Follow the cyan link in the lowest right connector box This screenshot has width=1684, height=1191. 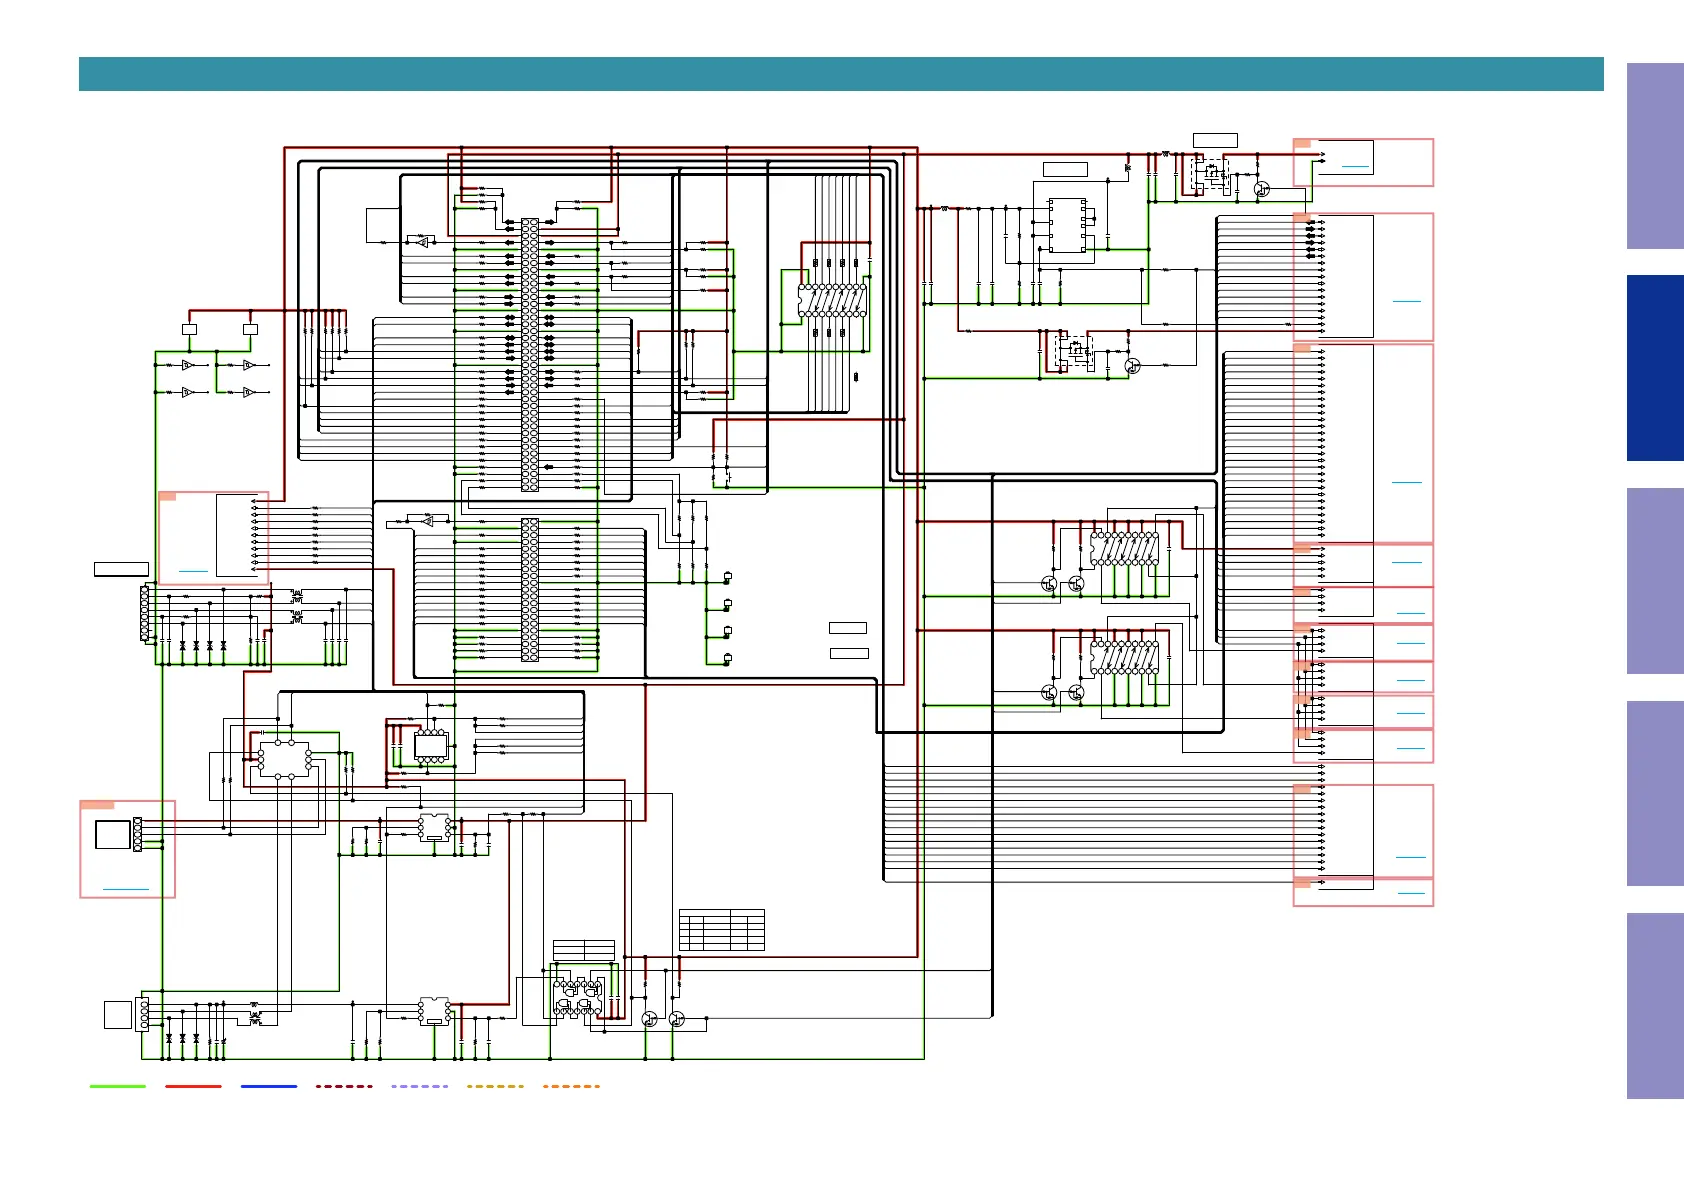(1411, 893)
